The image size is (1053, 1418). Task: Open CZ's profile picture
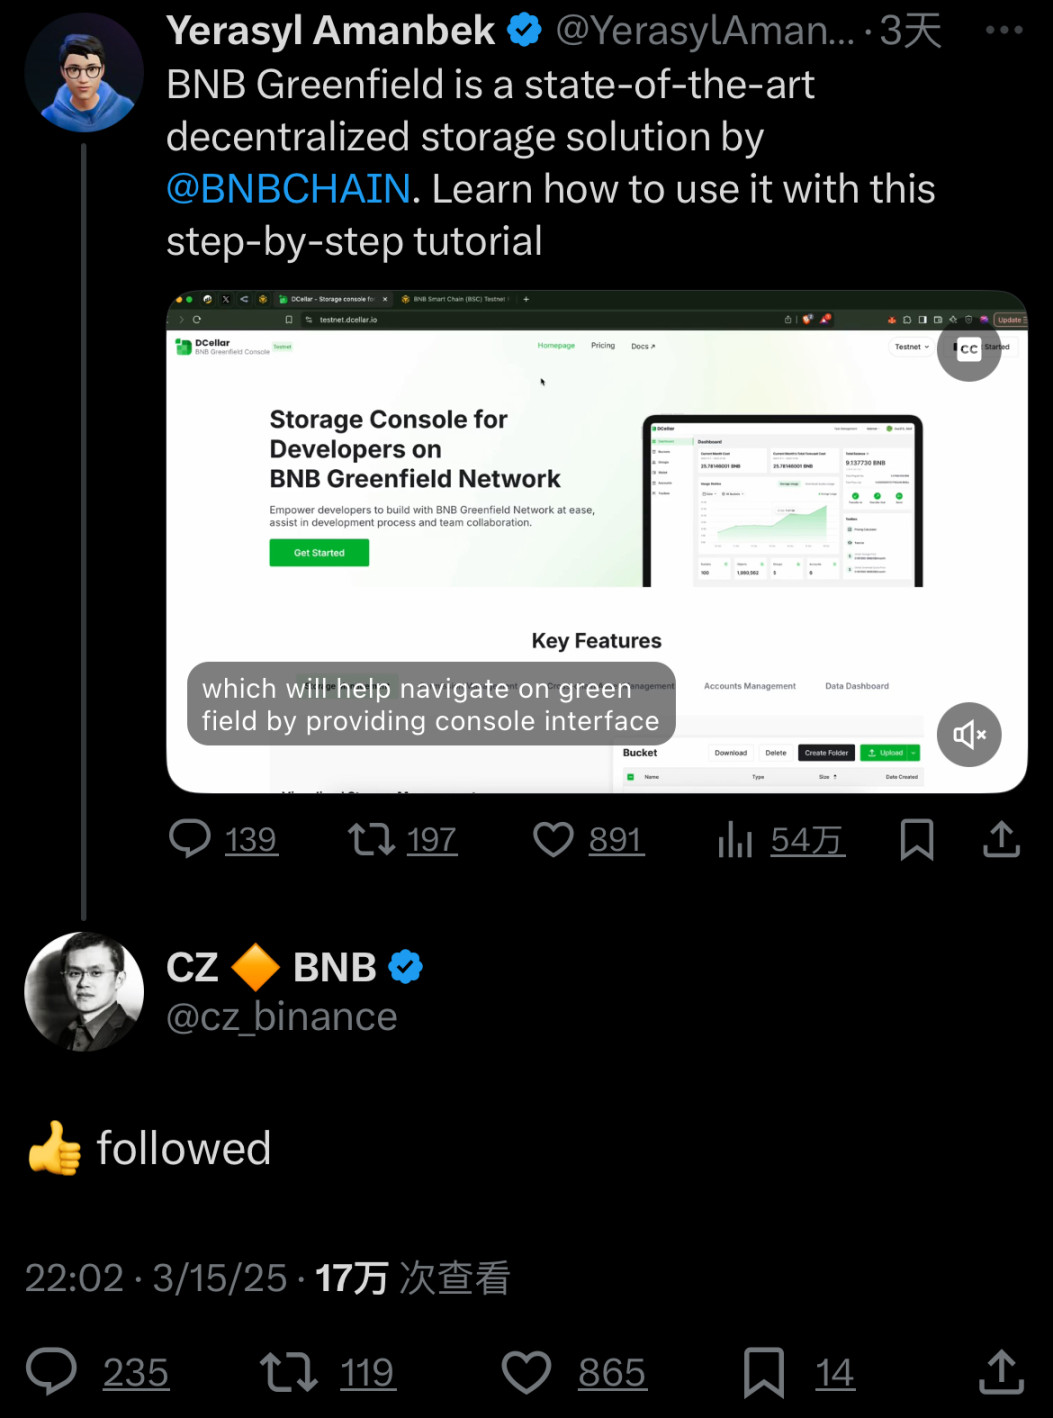84,991
